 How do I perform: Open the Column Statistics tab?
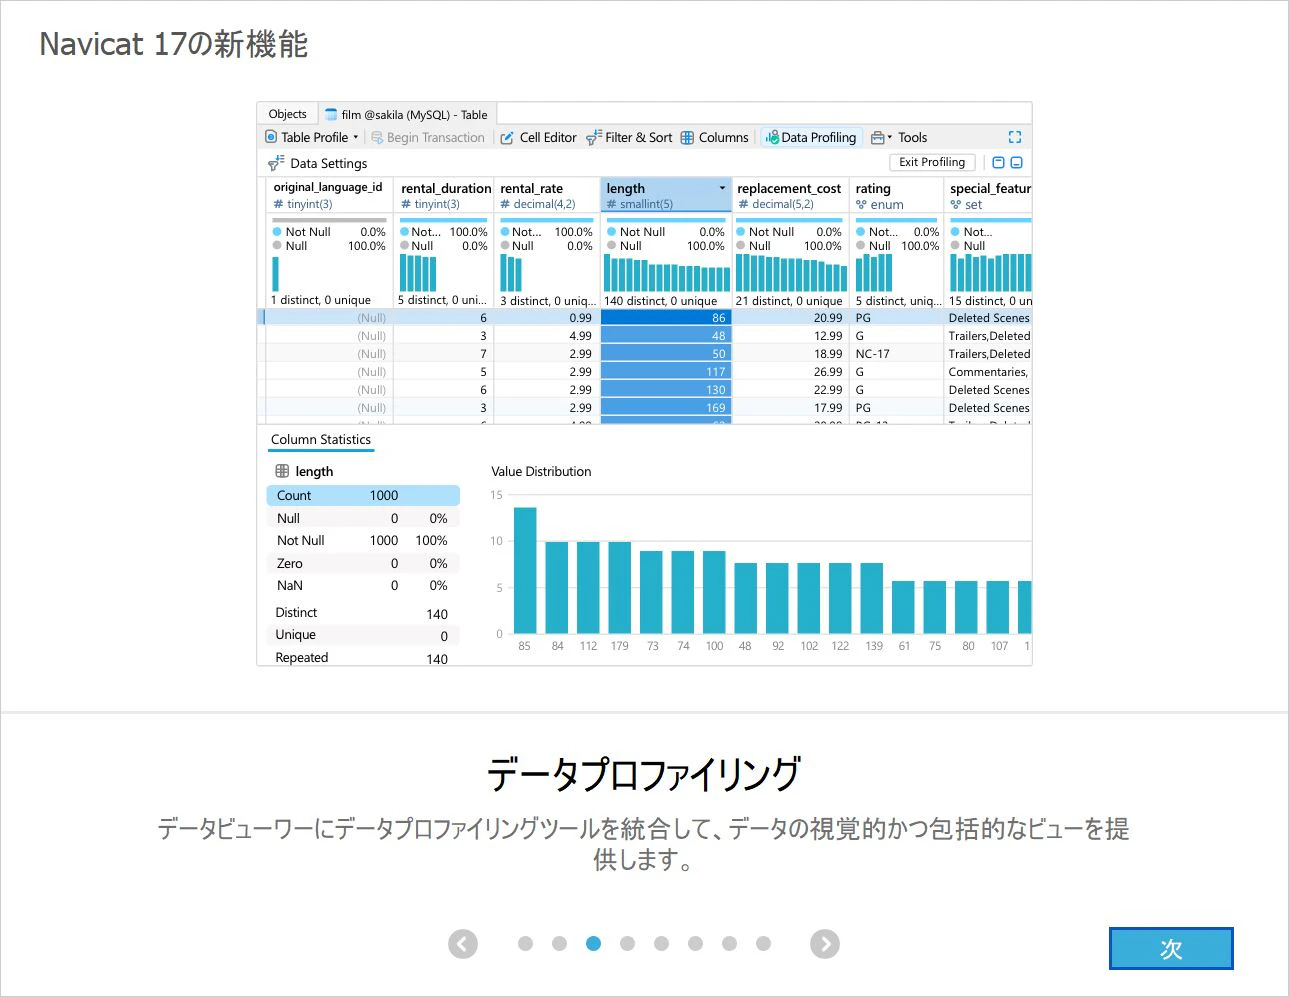click(x=321, y=440)
